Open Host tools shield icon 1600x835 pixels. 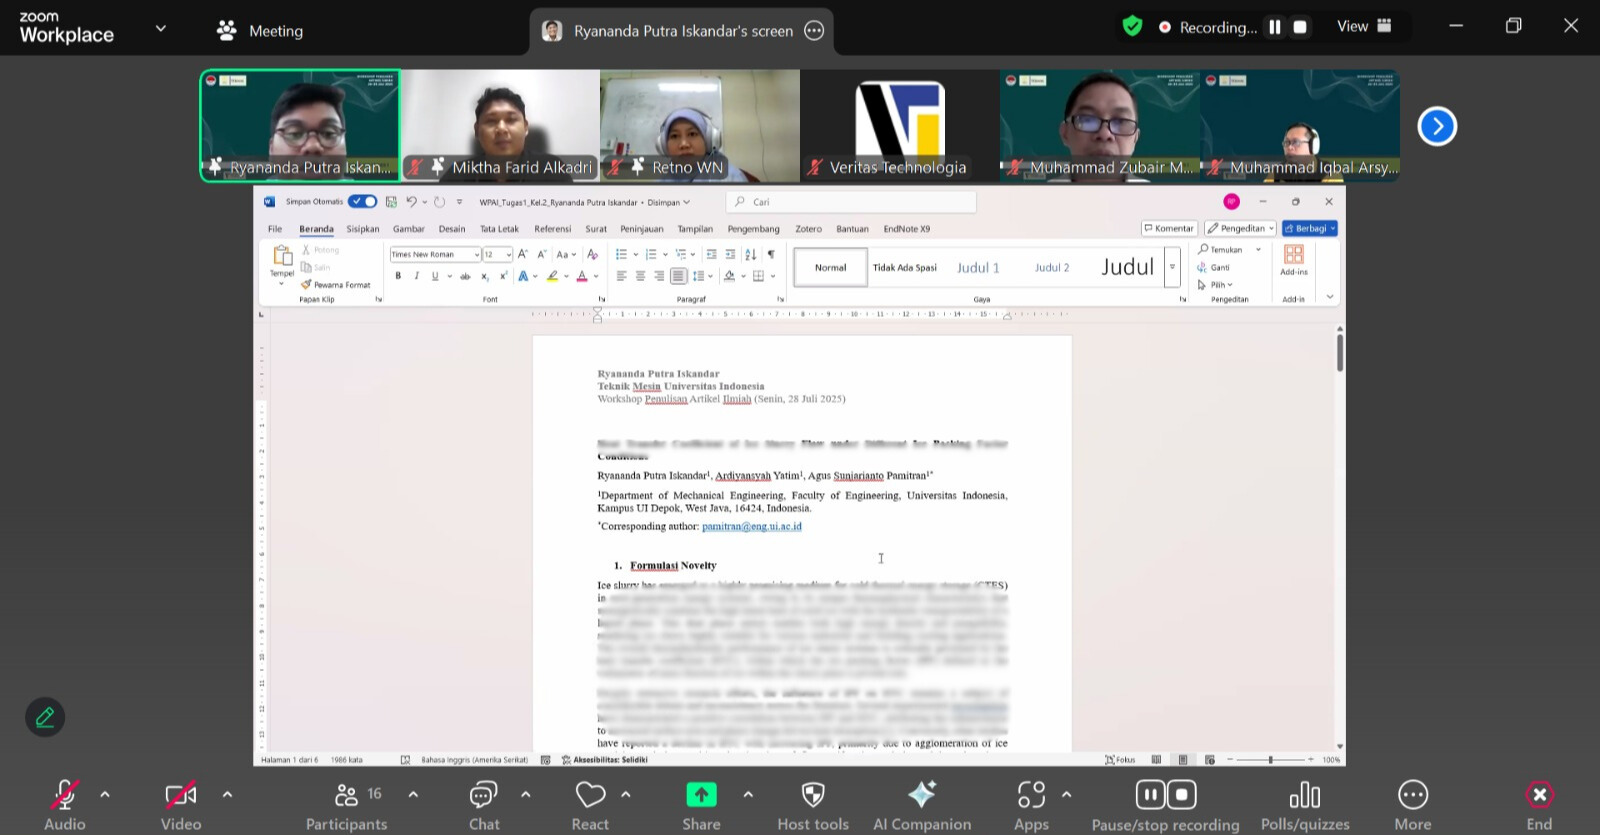pyautogui.click(x=813, y=795)
